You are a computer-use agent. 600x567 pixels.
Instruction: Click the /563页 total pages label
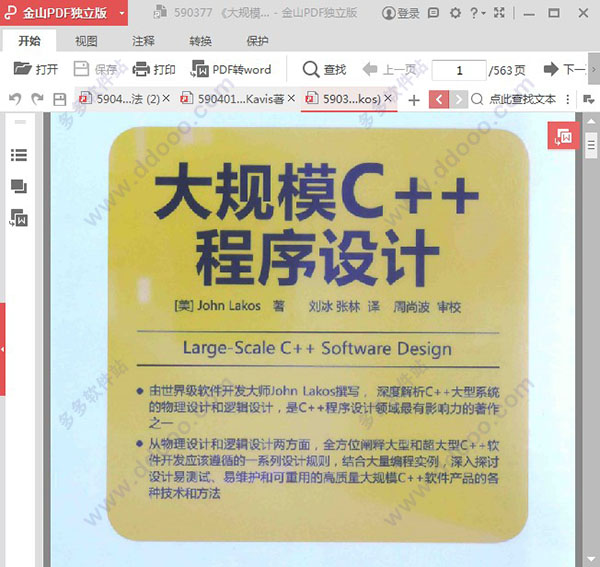click(x=507, y=70)
